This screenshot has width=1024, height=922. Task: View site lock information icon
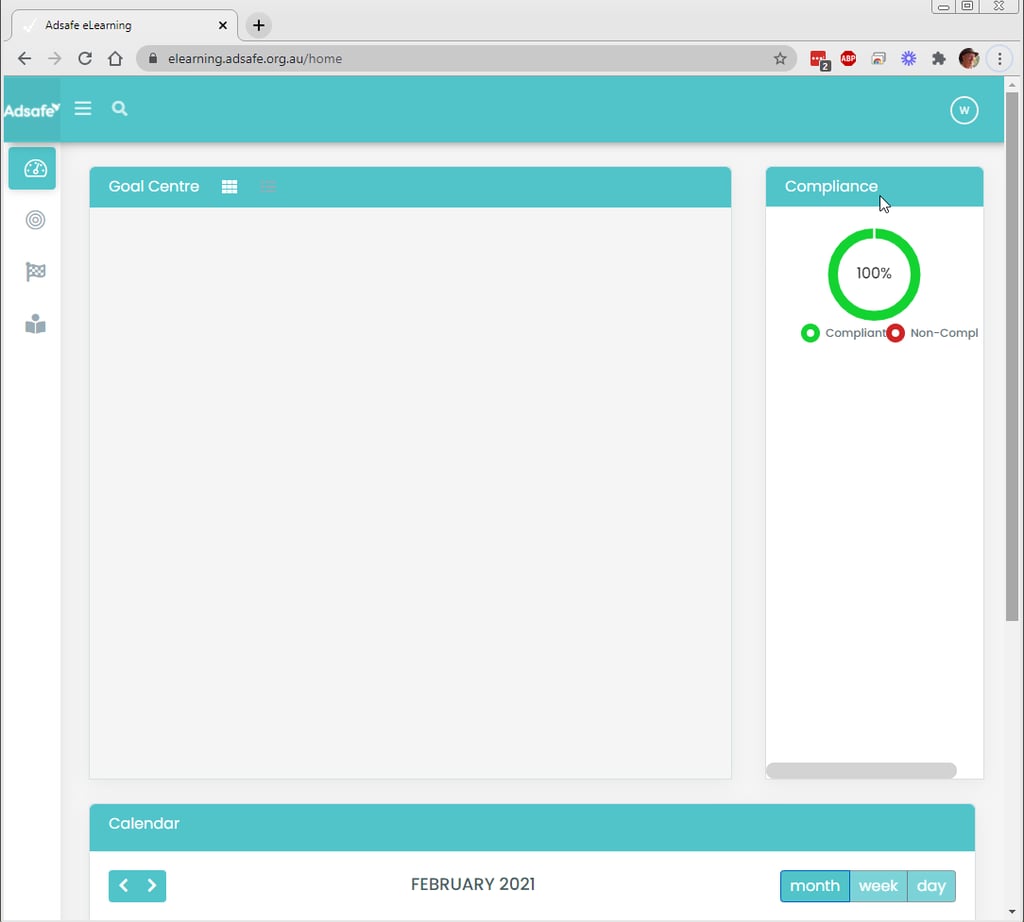click(153, 59)
